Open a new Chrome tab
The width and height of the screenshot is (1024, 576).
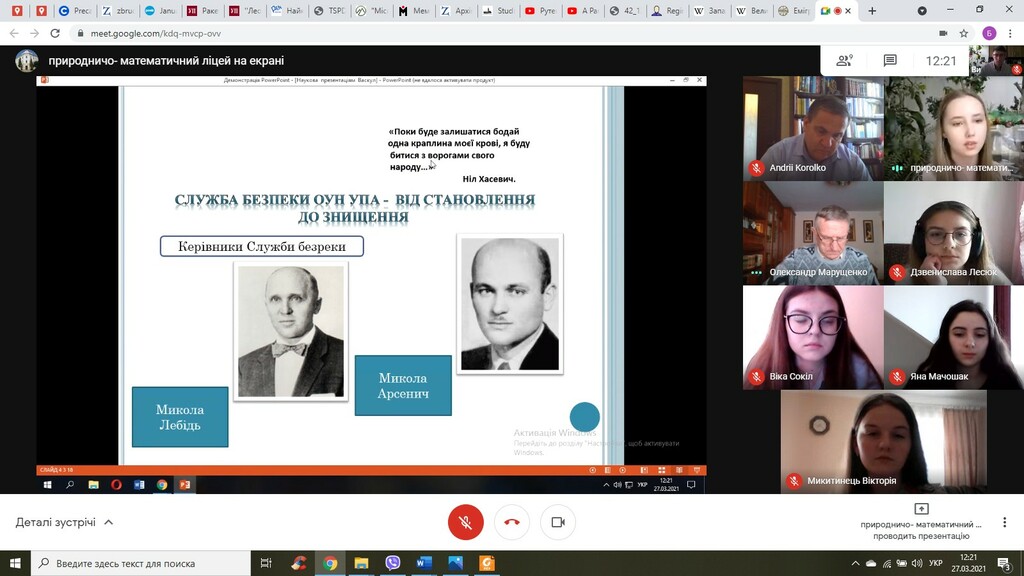872,11
